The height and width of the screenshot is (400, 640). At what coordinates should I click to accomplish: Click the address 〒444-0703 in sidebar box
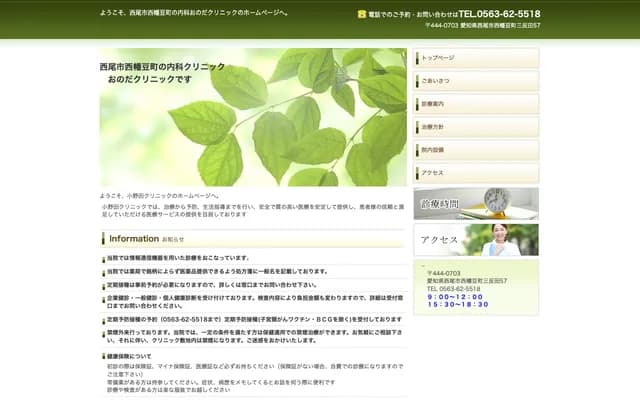coord(444,273)
